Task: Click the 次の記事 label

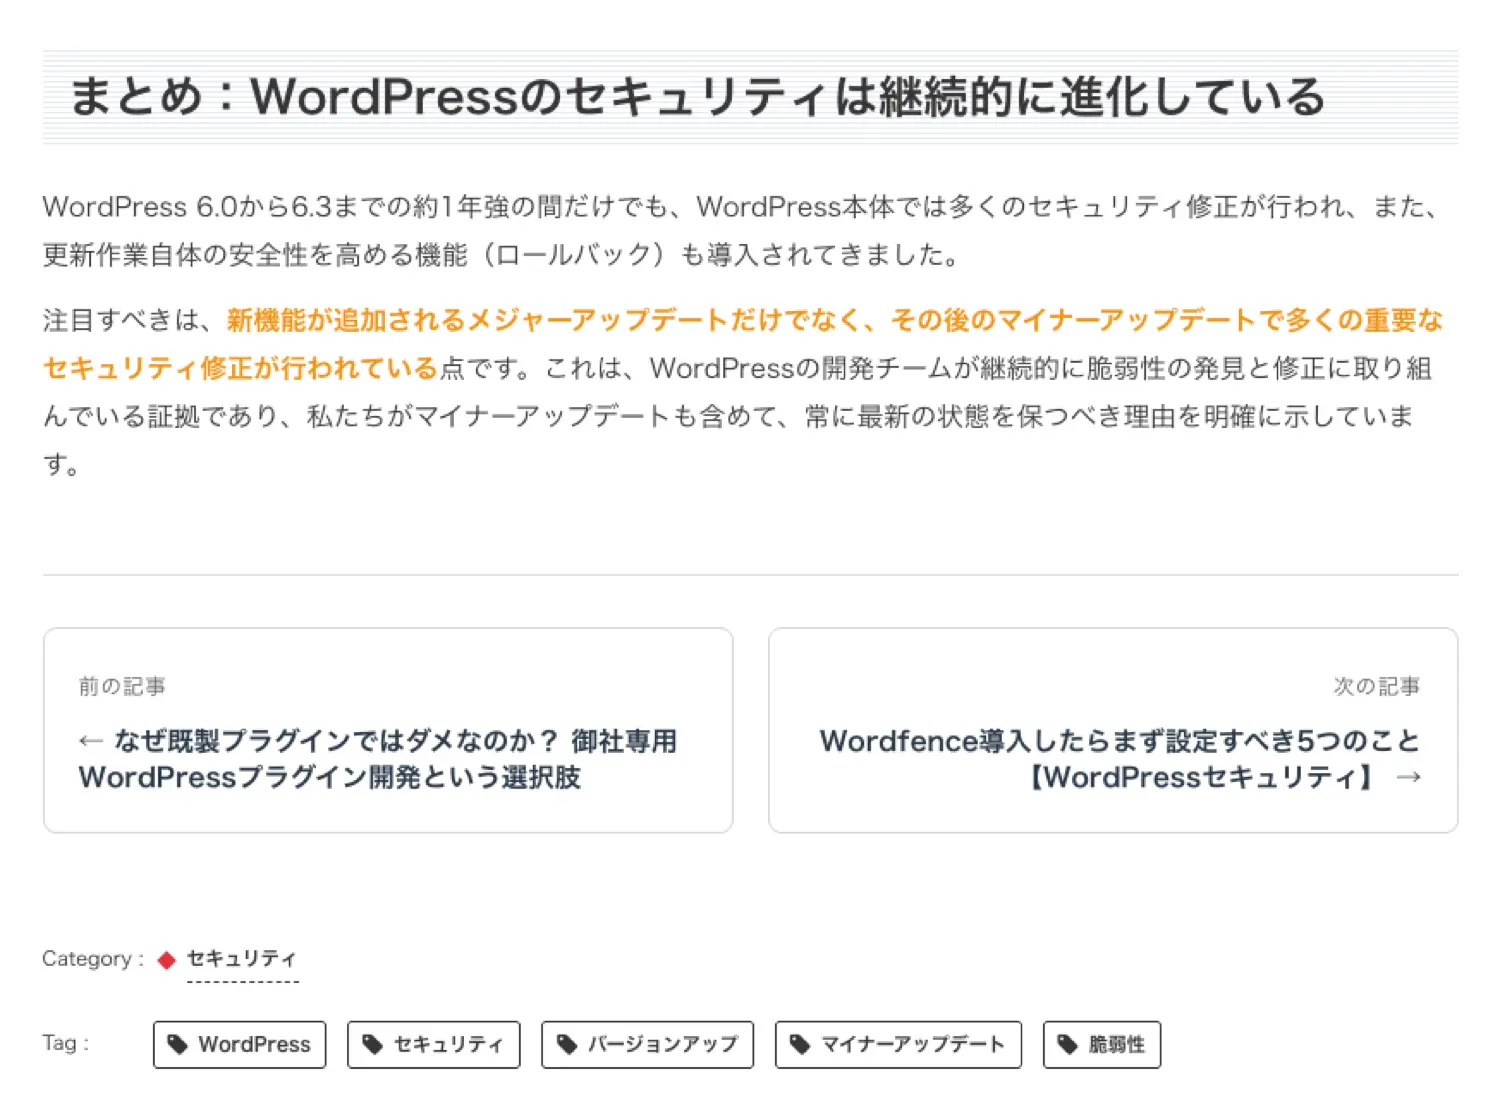Action: 1377,686
